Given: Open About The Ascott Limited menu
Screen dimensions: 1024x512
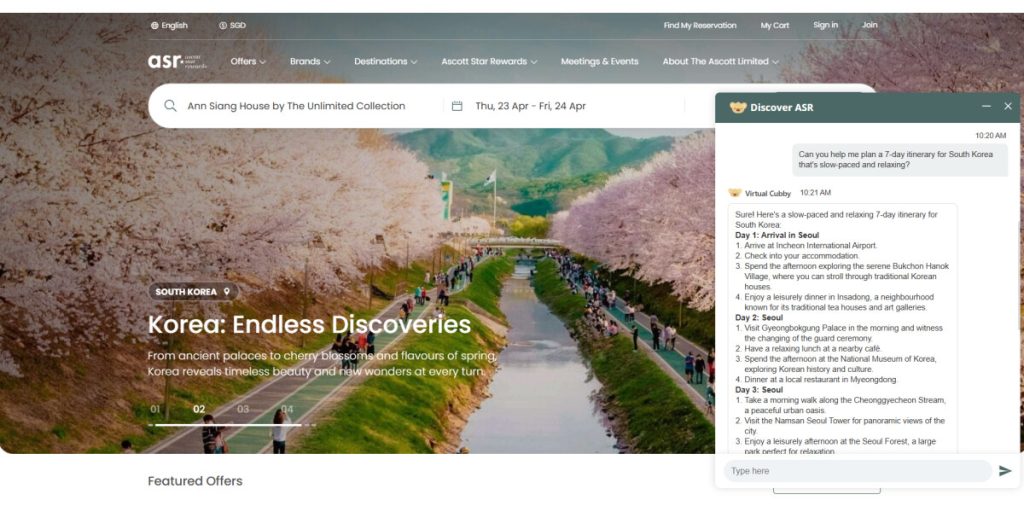Looking at the screenshot, I should point(720,62).
